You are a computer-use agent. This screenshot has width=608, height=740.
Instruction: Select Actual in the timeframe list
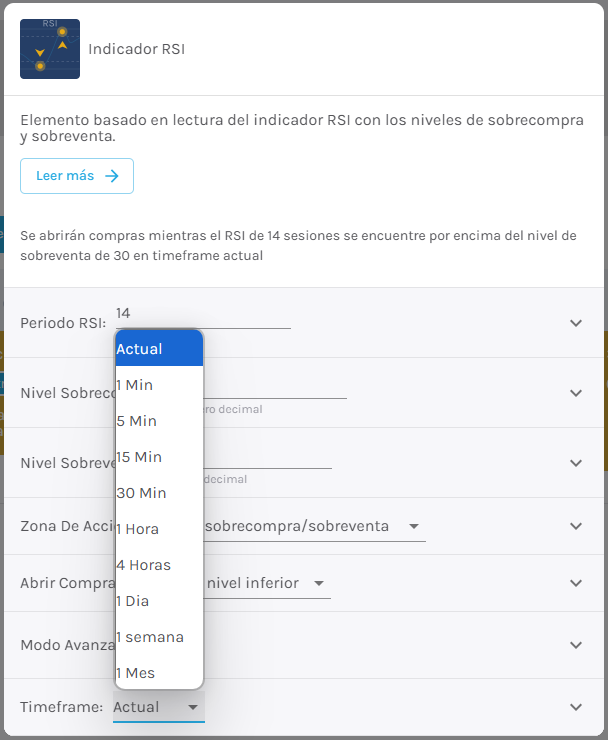tap(159, 348)
